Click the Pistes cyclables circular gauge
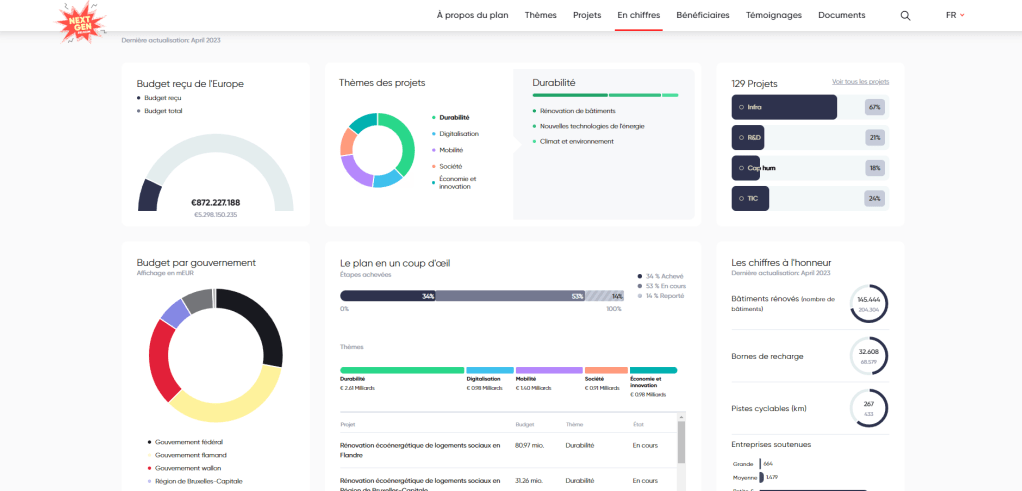1022x491 pixels. tap(868, 408)
